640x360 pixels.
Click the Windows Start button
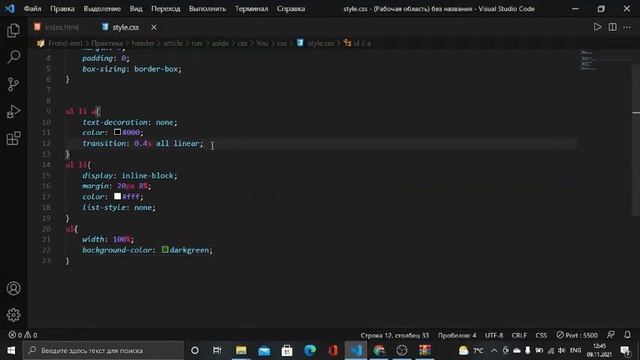click(11, 350)
